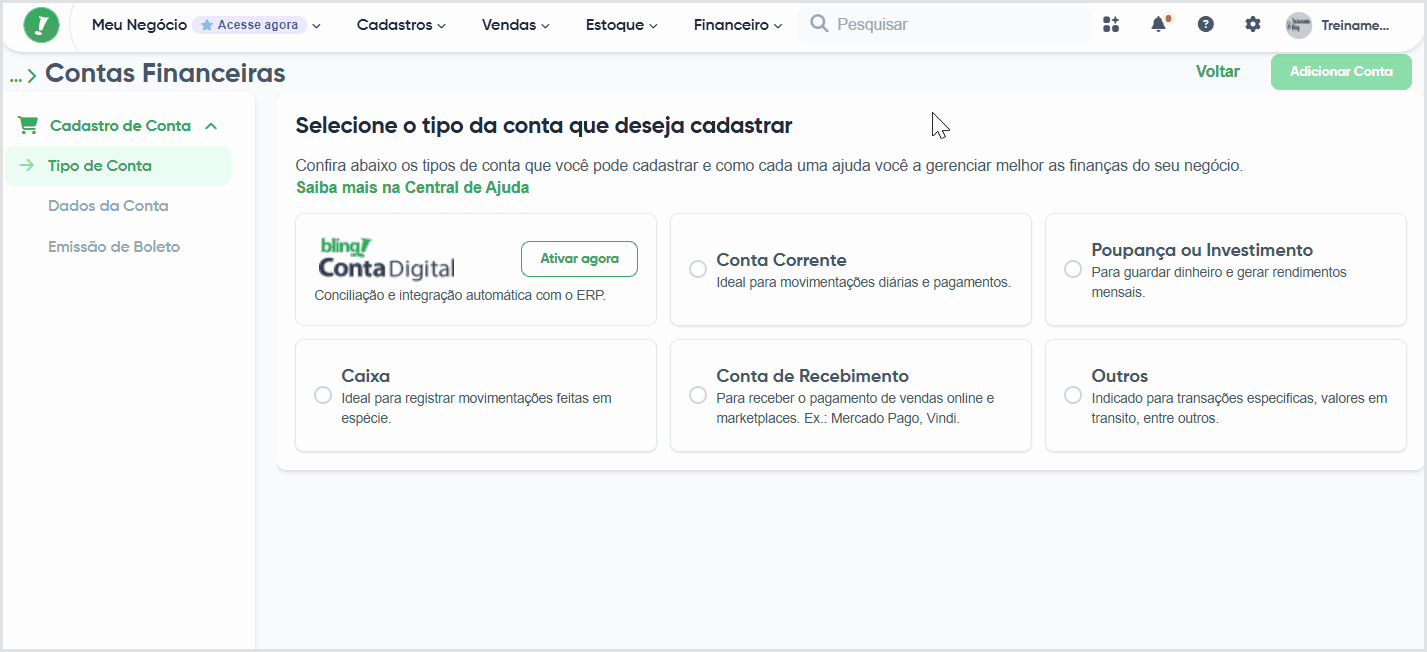Viewport: 1427px width, 652px height.
Task: Go to Tipo de Conta step
Action: 118,166
